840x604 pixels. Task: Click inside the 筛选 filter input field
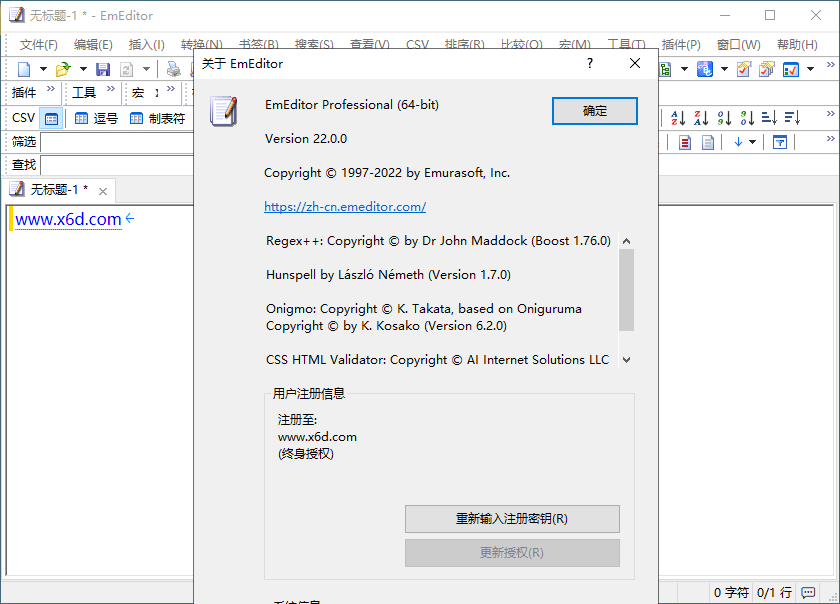[116, 141]
